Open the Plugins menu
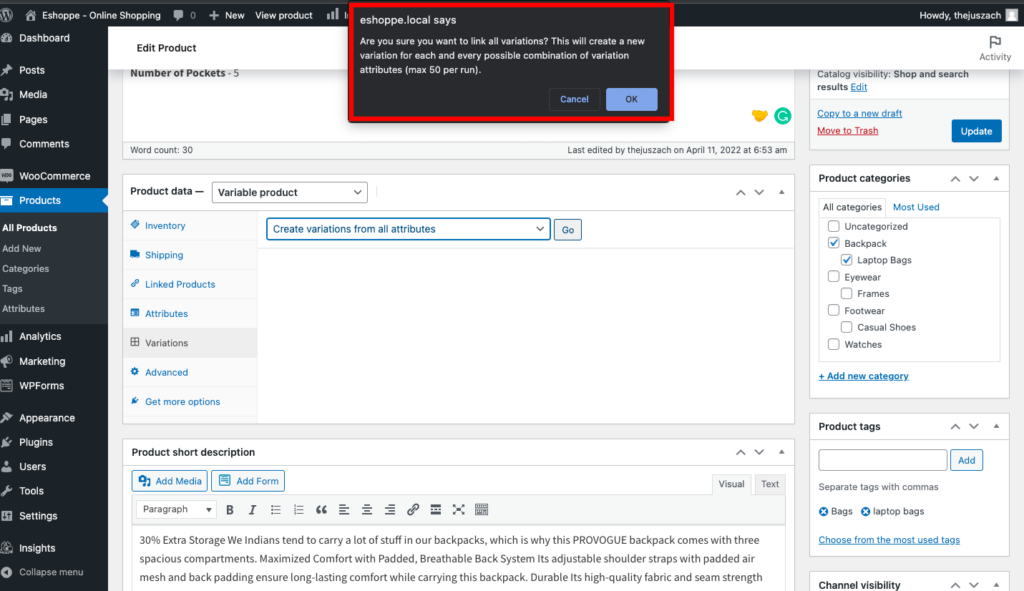The height and width of the screenshot is (591, 1024). (x=35, y=442)
